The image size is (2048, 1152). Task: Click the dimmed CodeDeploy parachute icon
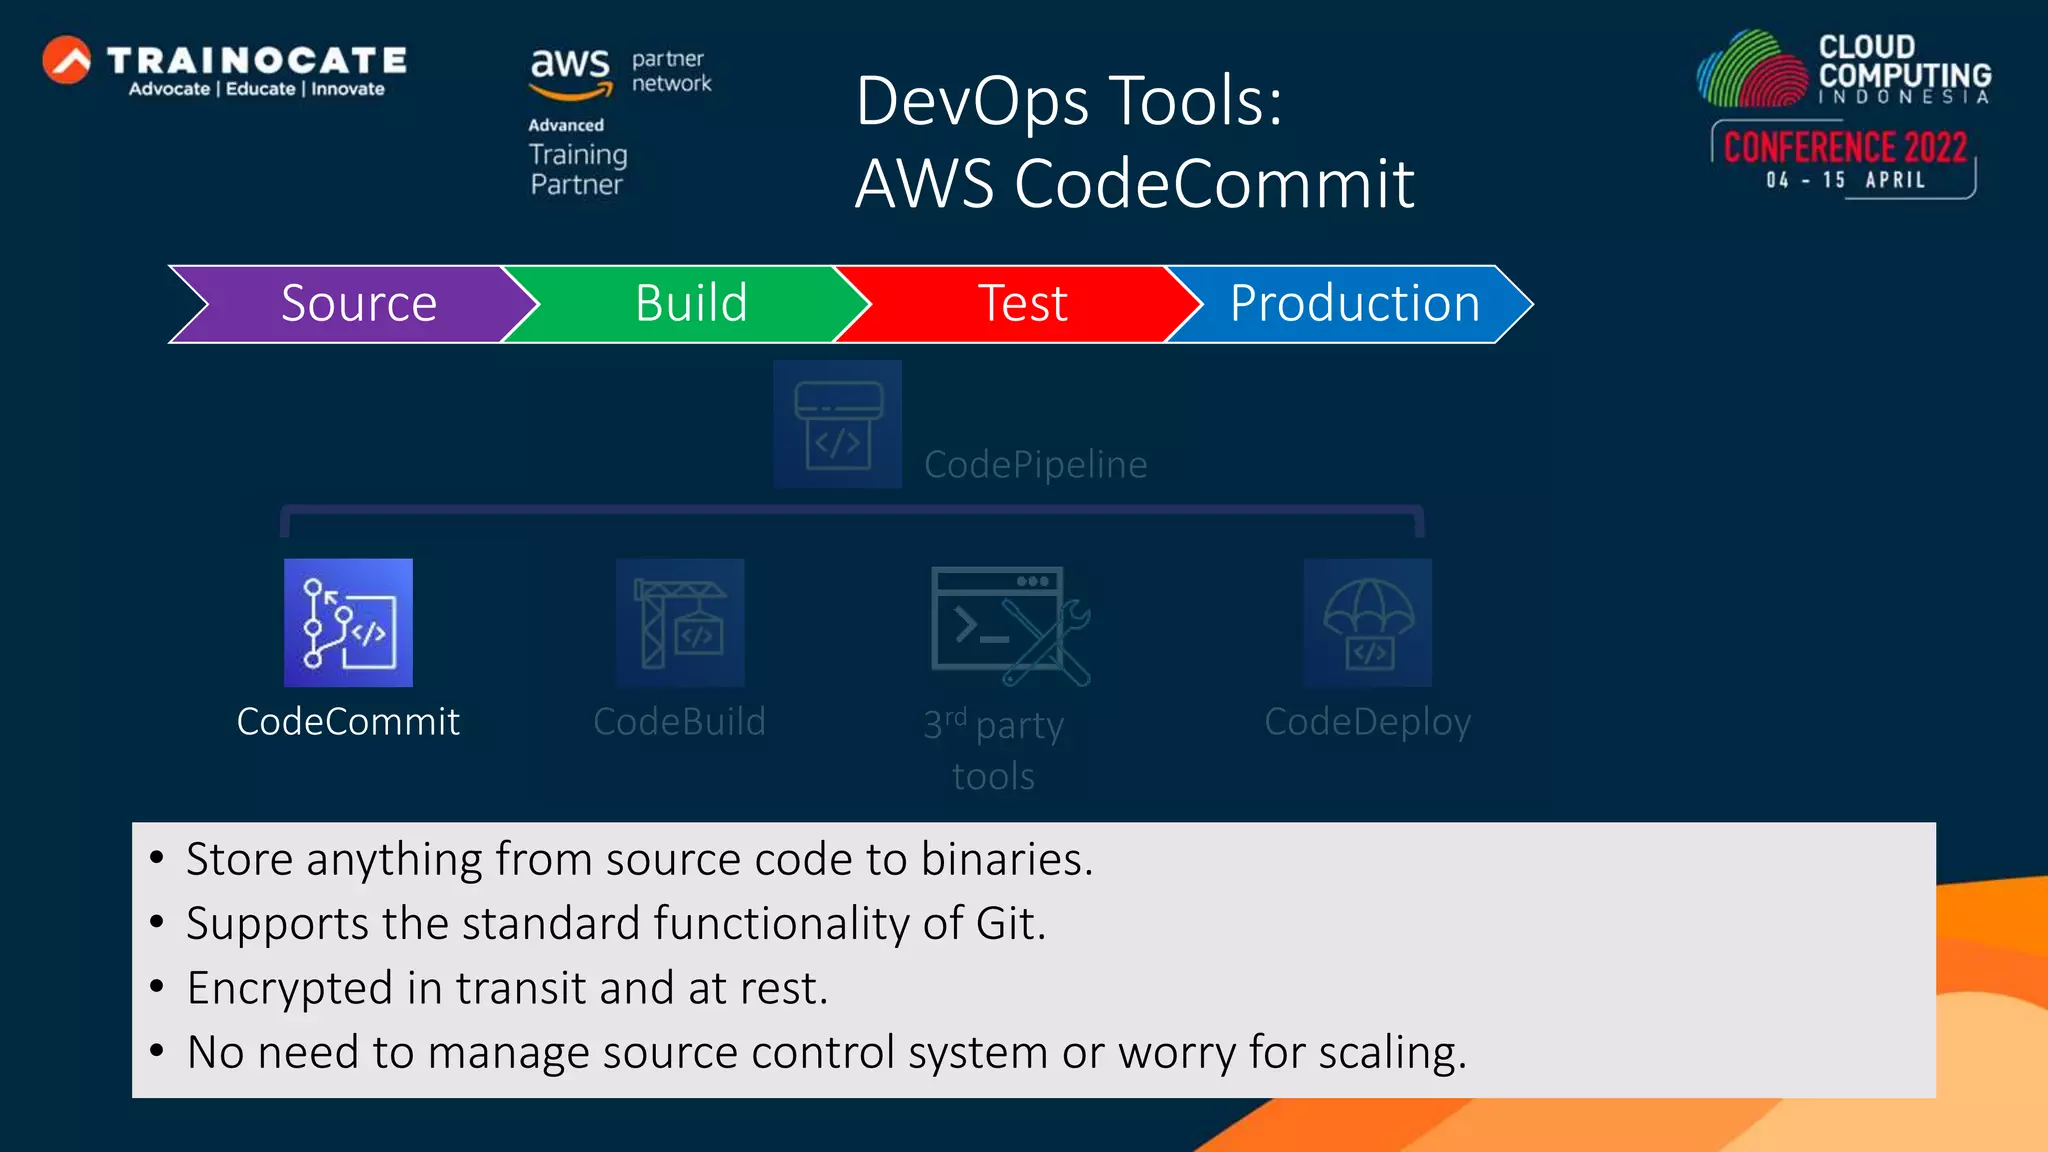1367,622
